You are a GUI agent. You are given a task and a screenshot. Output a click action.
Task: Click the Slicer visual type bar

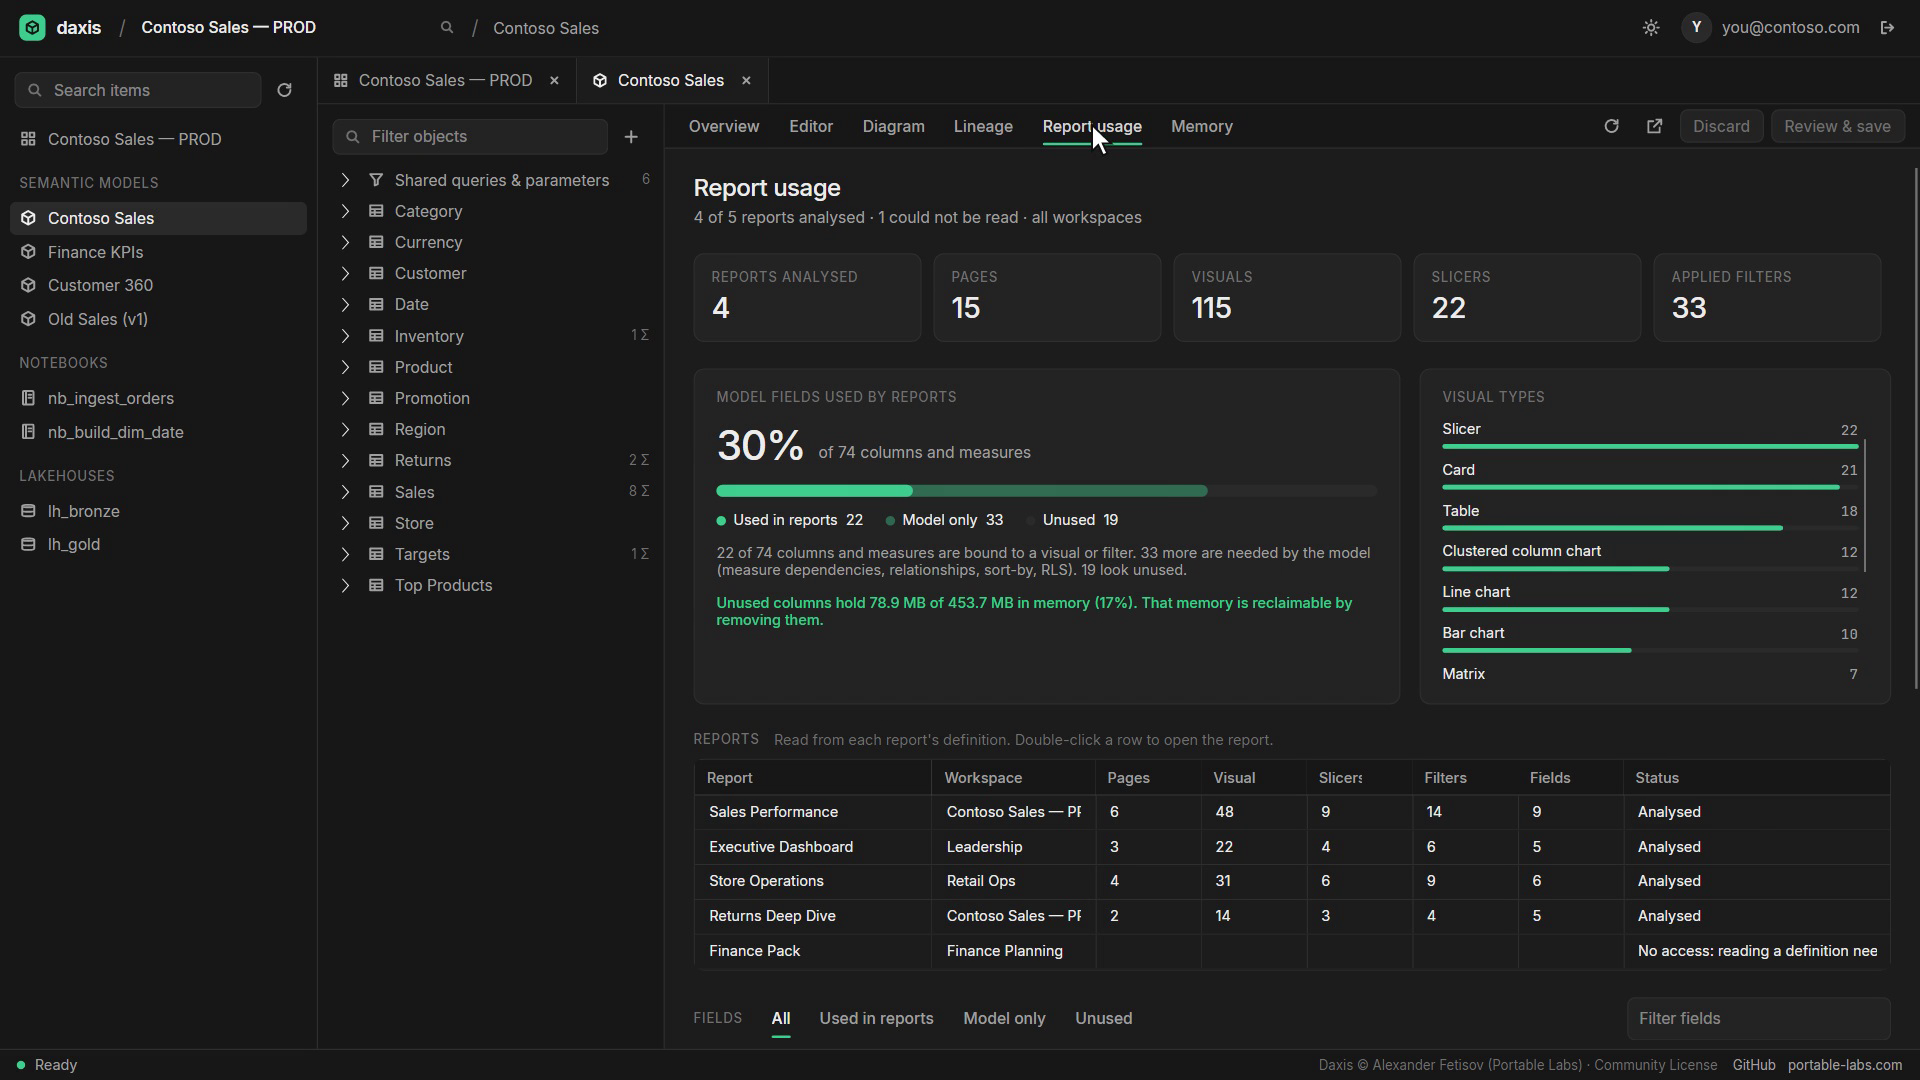click(1650, 446)
